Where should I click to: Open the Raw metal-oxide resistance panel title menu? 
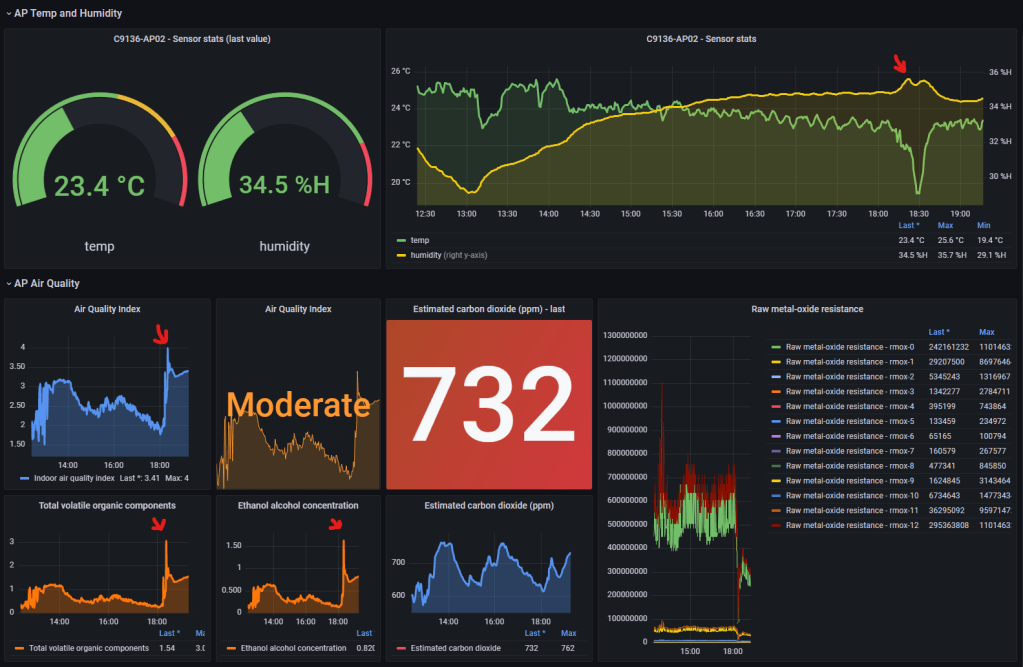(x=806, y=309)
